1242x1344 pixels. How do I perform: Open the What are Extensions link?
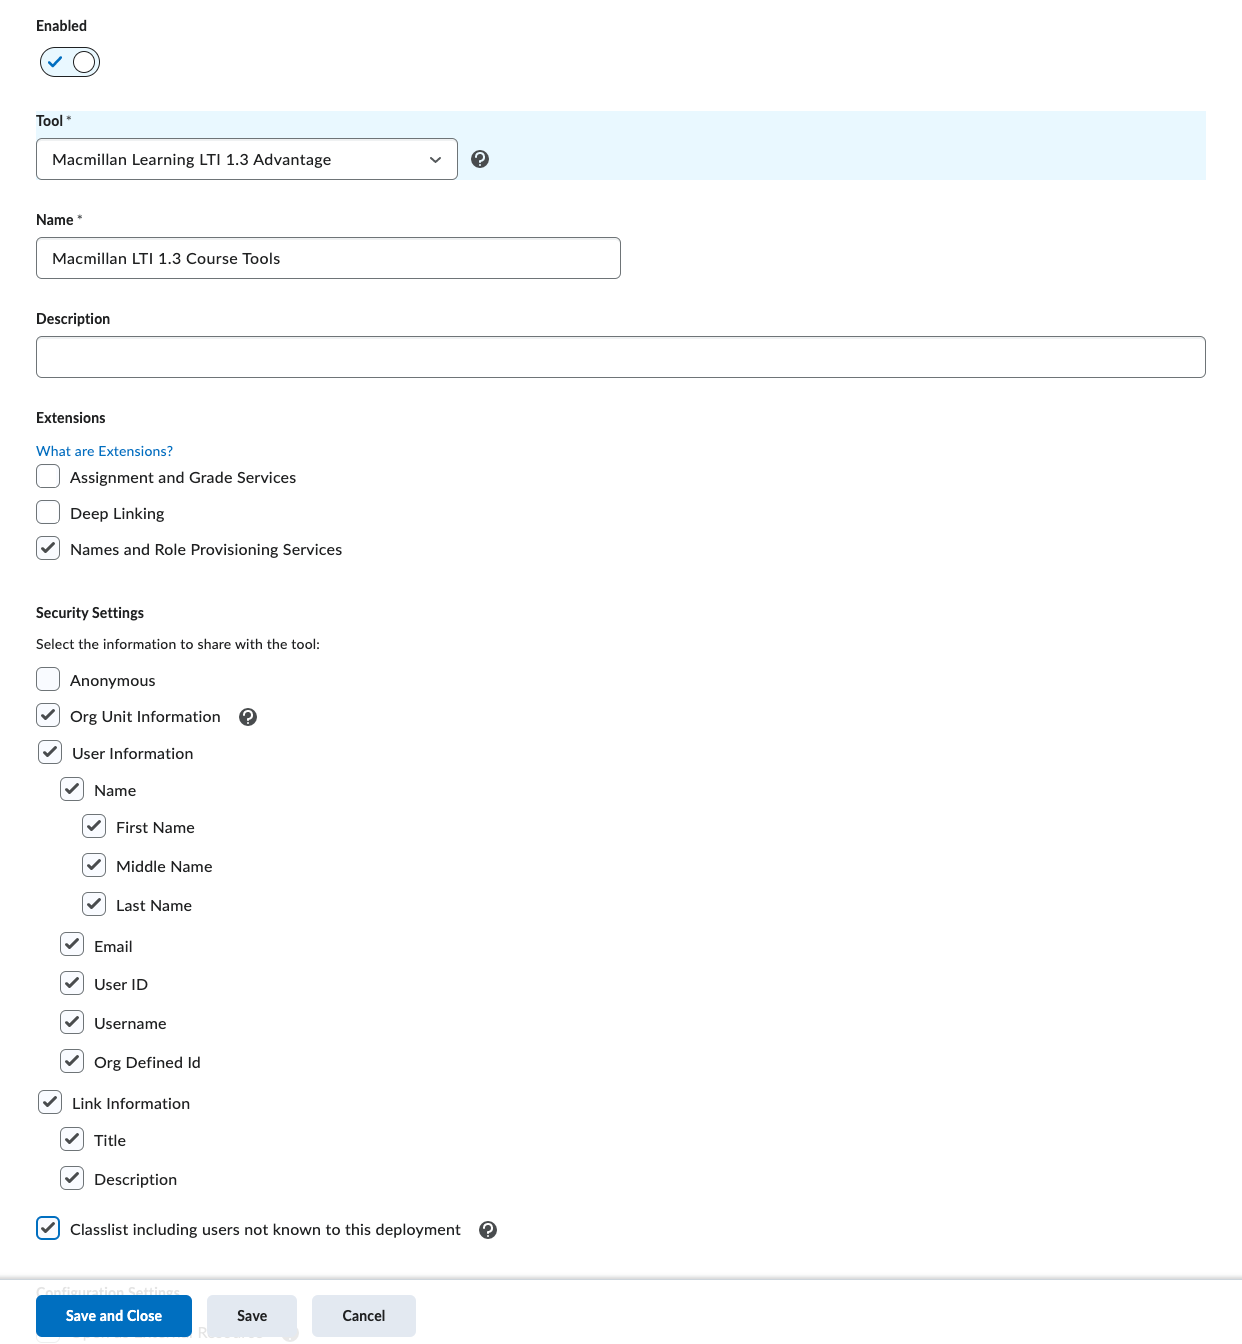pos(104,451)
